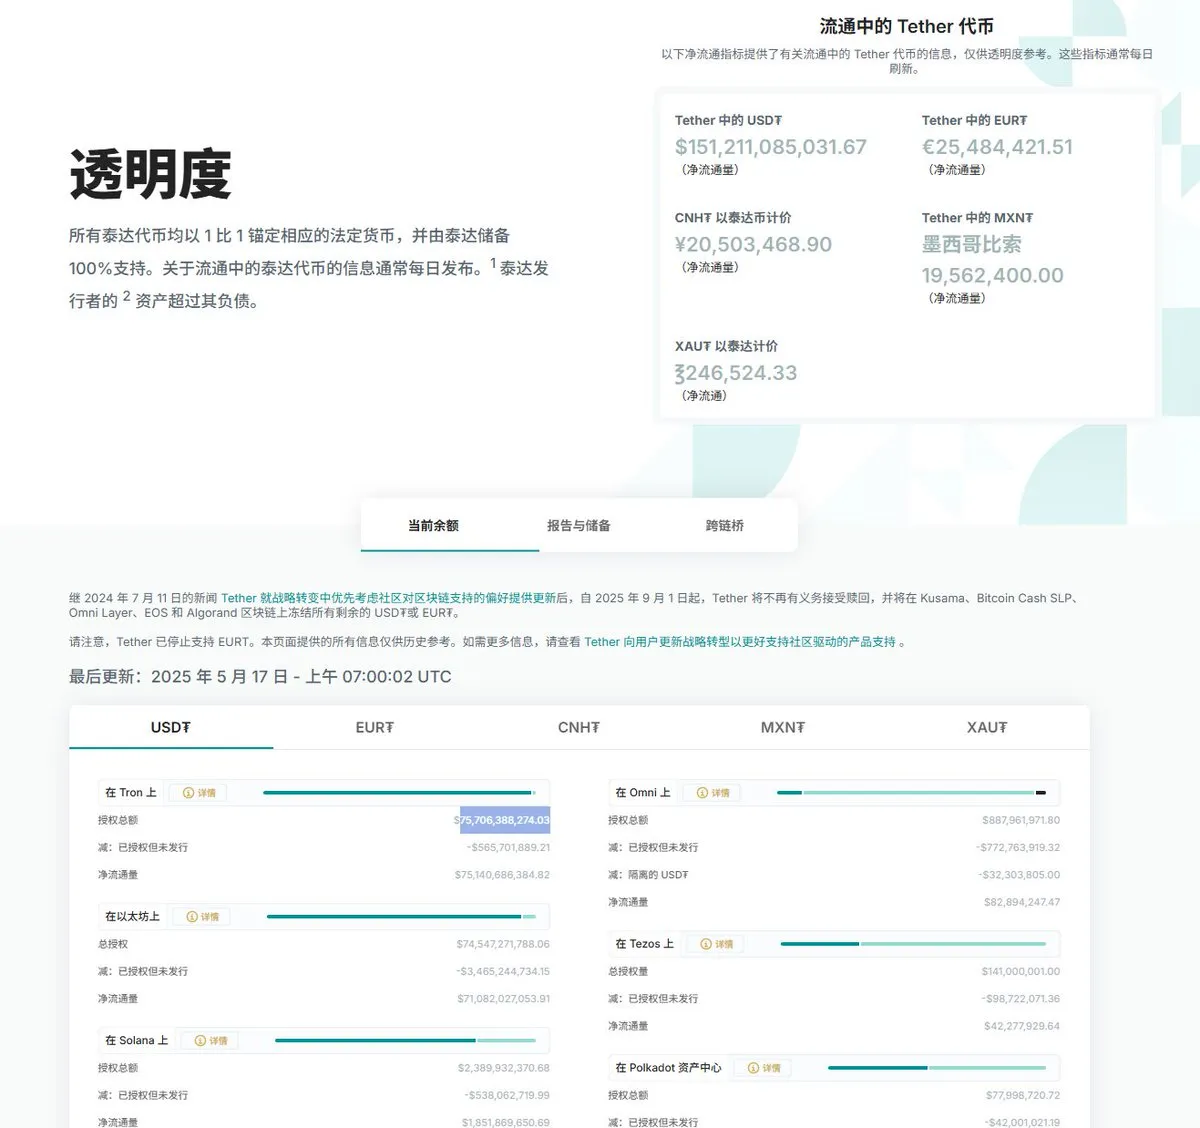1200x1128 pixels.
Task: Click the 在 Solana 上 label
Action: (137, 1041)
